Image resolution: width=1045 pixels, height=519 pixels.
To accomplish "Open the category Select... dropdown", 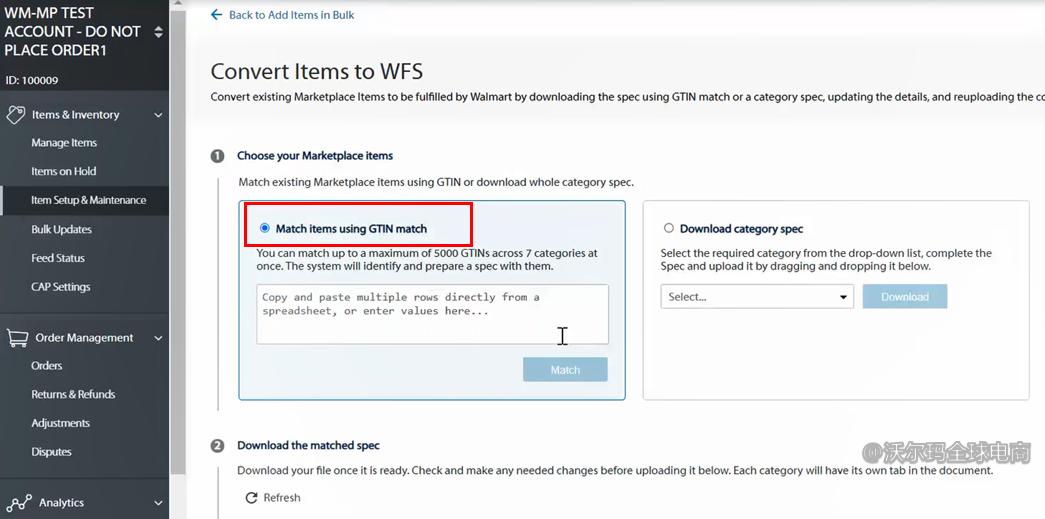I will click(x=757, y=297).
